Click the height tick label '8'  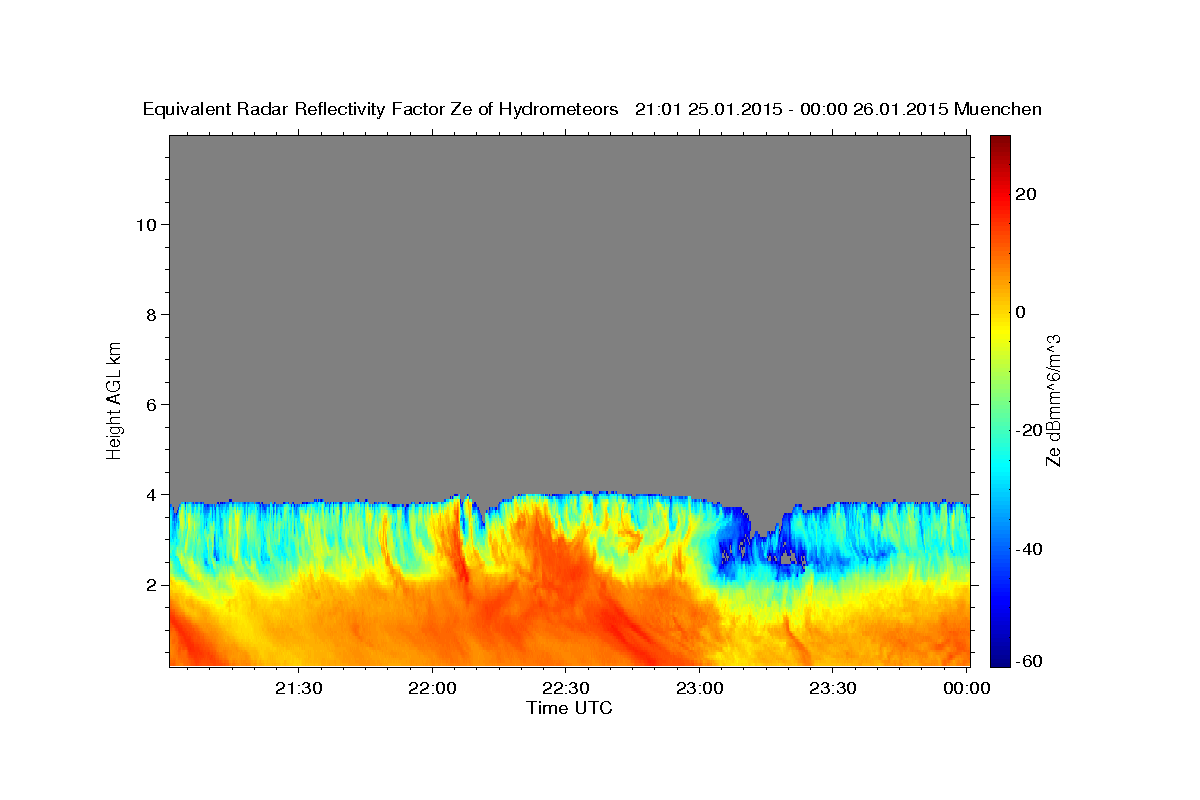coord(152,314)
